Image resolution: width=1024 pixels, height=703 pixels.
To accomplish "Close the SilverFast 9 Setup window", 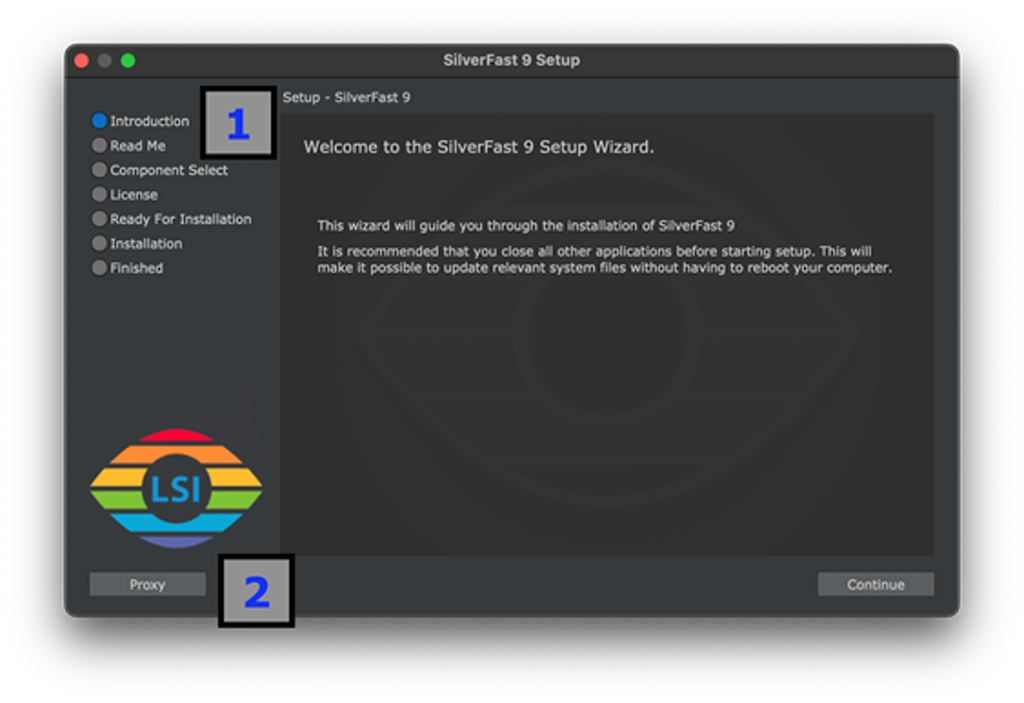I will click(82, 61).
